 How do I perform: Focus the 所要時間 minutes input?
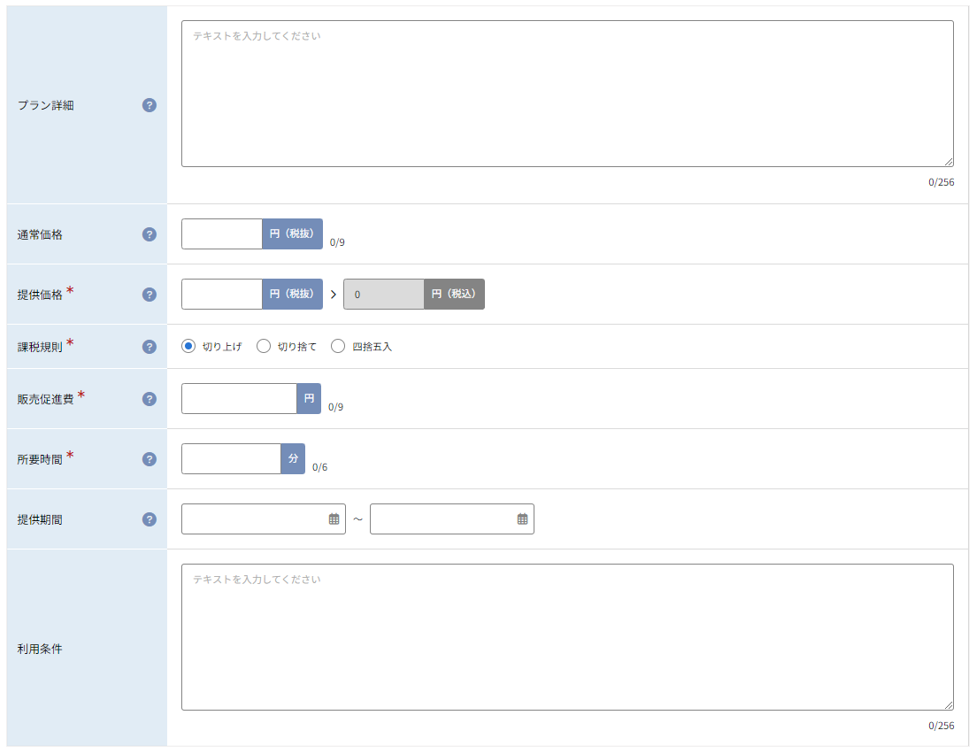[231, 459]
